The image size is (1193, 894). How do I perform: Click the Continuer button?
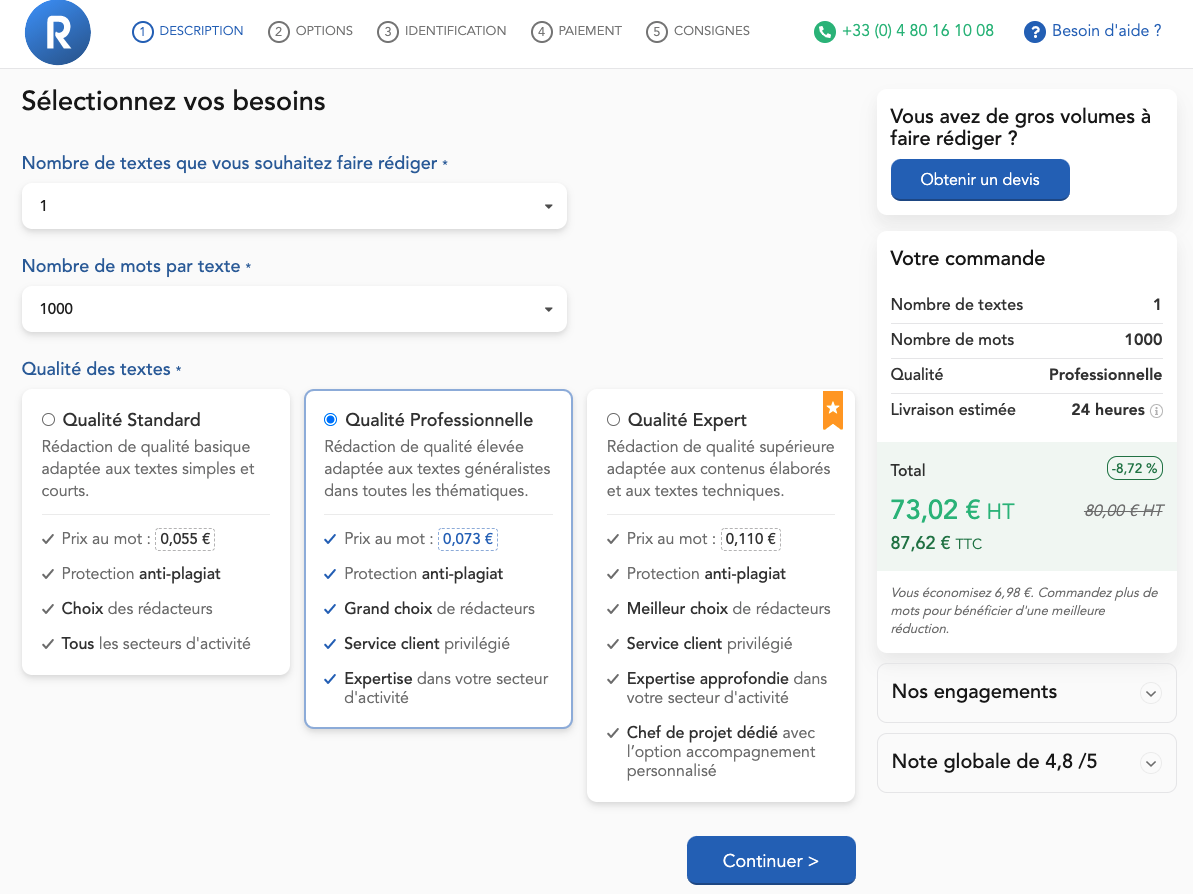pyautogui.click(x=771, y=861)
